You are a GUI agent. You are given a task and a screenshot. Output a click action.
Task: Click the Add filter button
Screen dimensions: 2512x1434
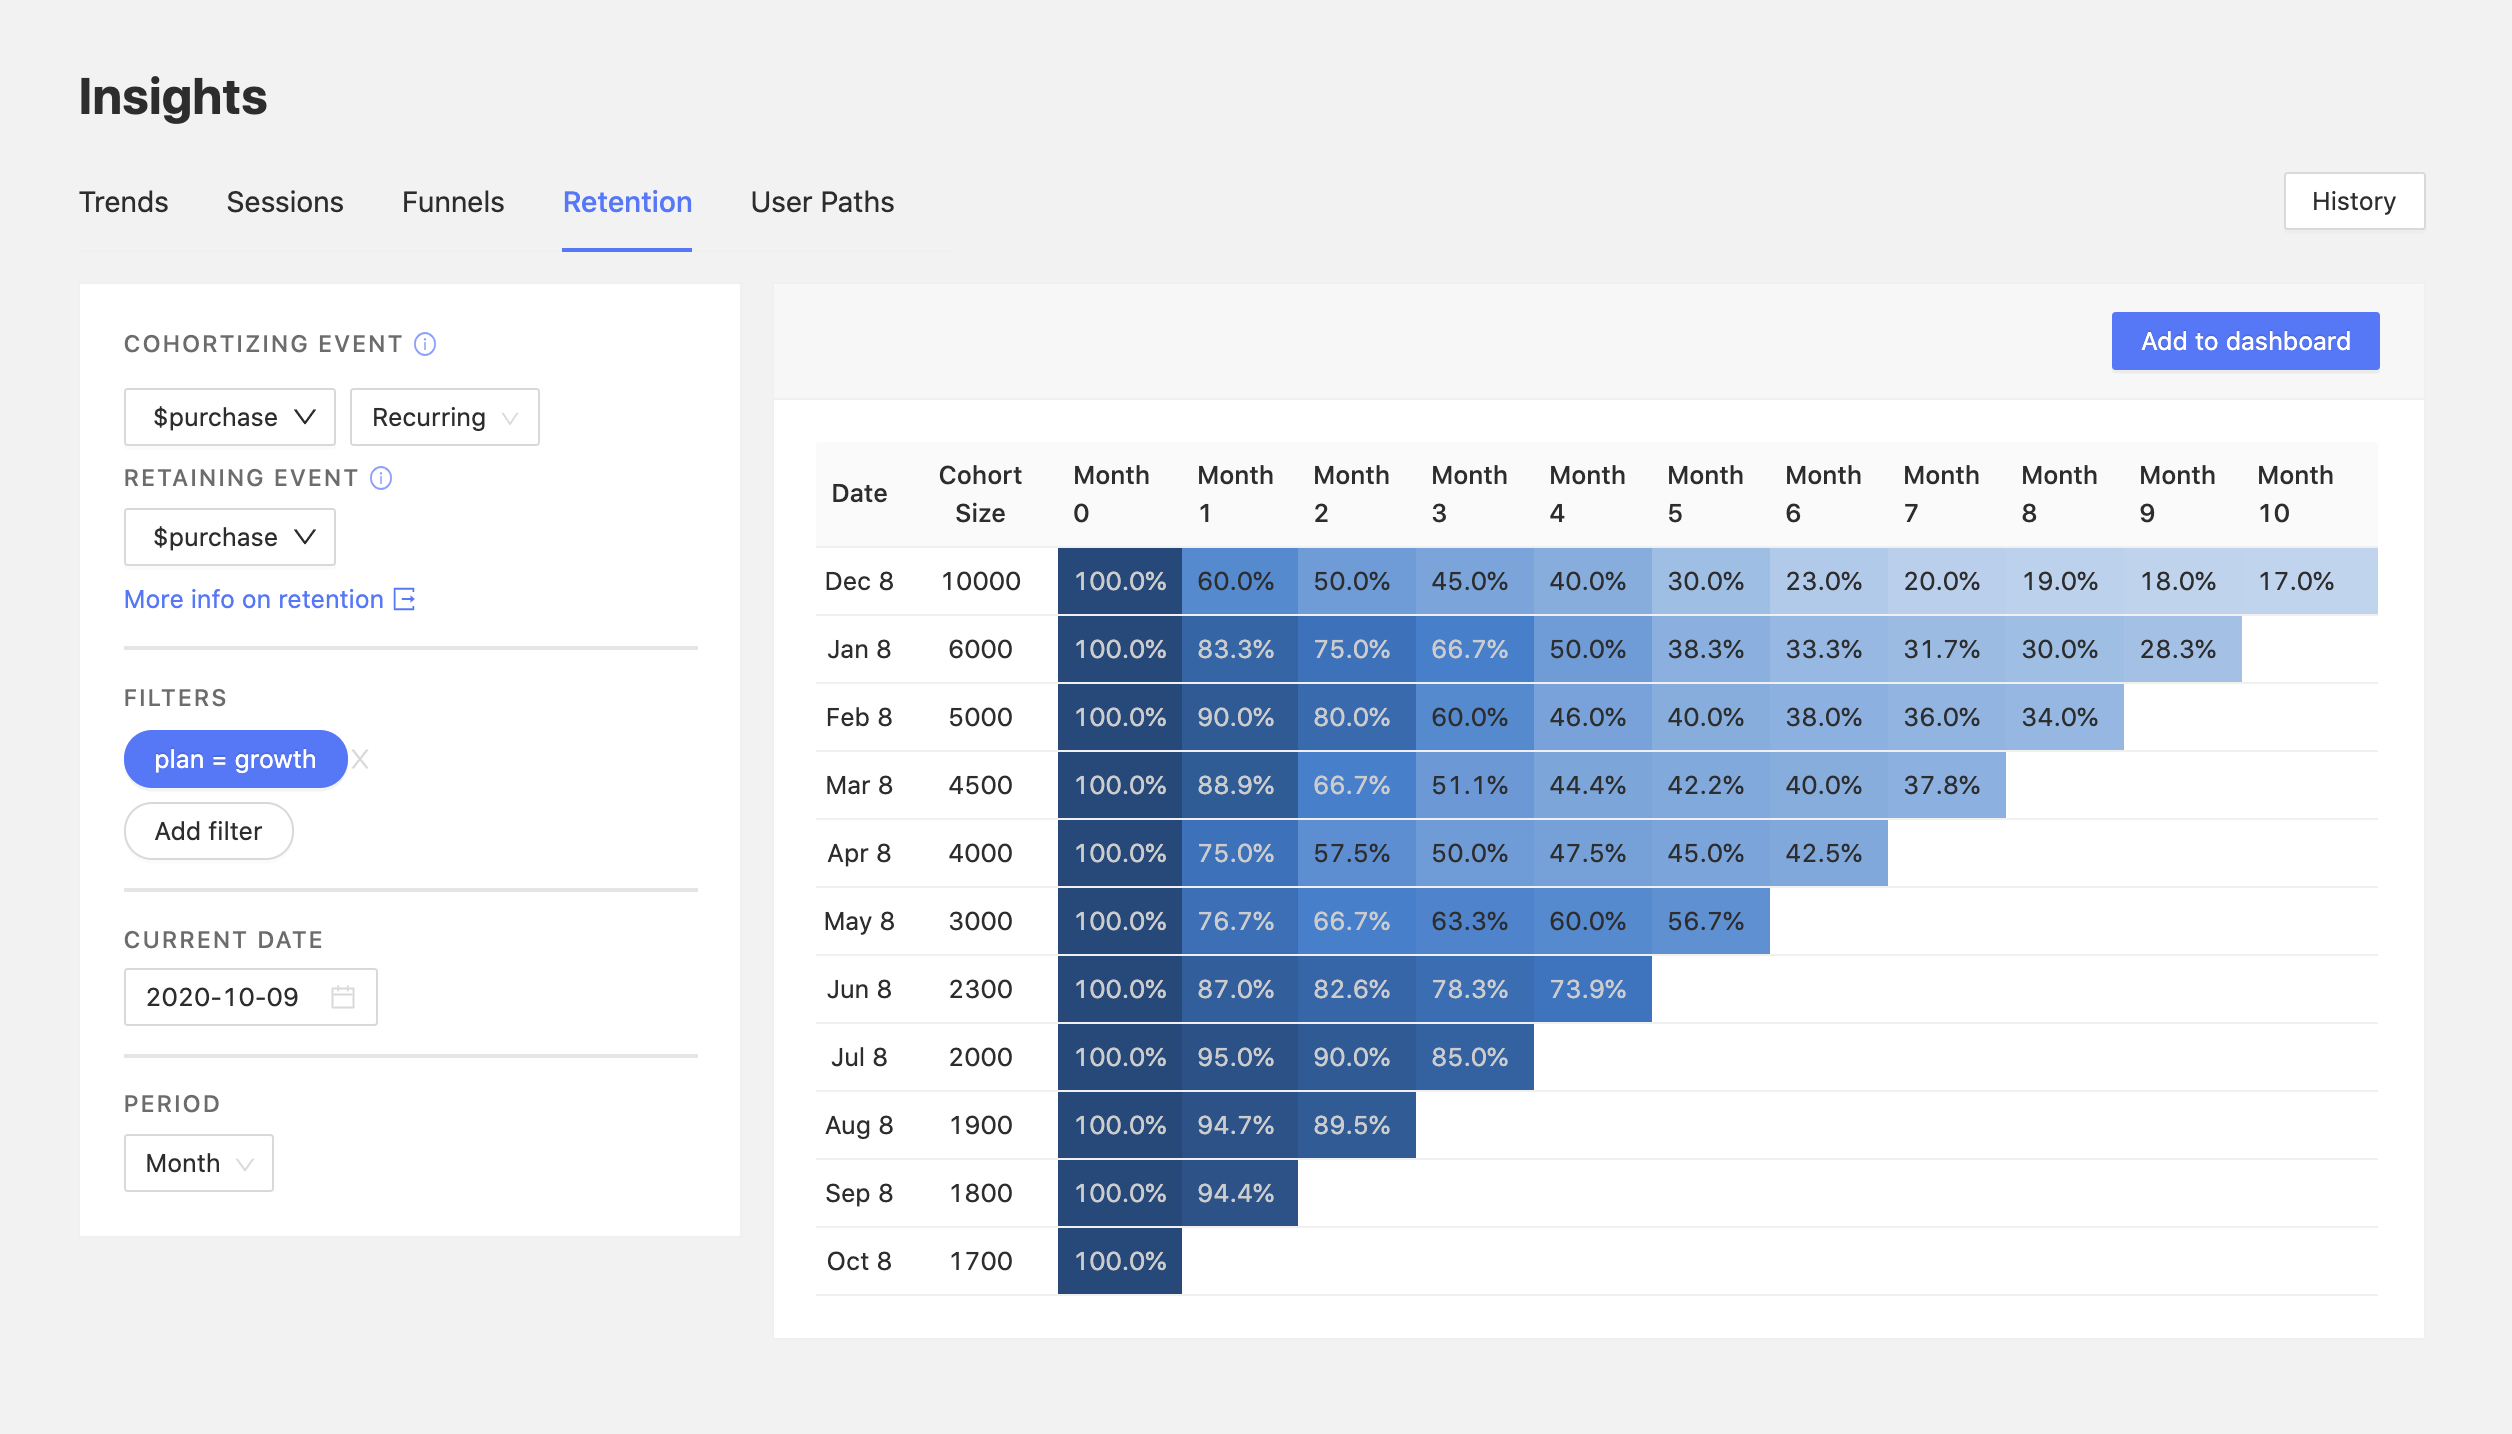tap(207, 830)
